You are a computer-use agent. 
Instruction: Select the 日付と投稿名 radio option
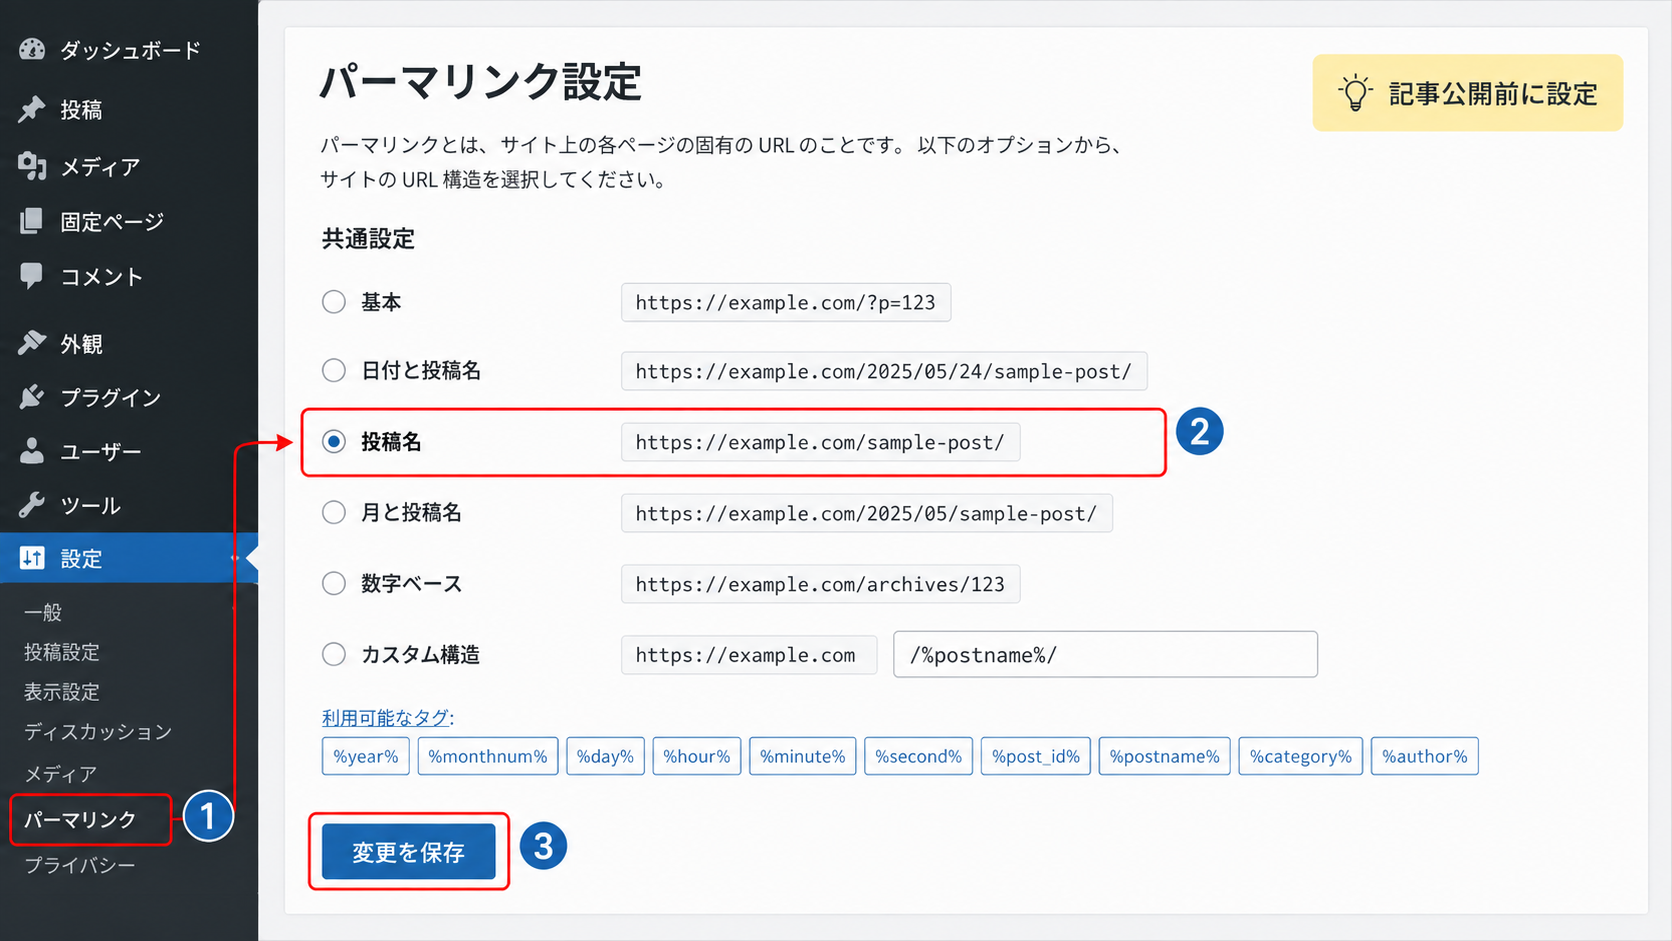[334, 370]
